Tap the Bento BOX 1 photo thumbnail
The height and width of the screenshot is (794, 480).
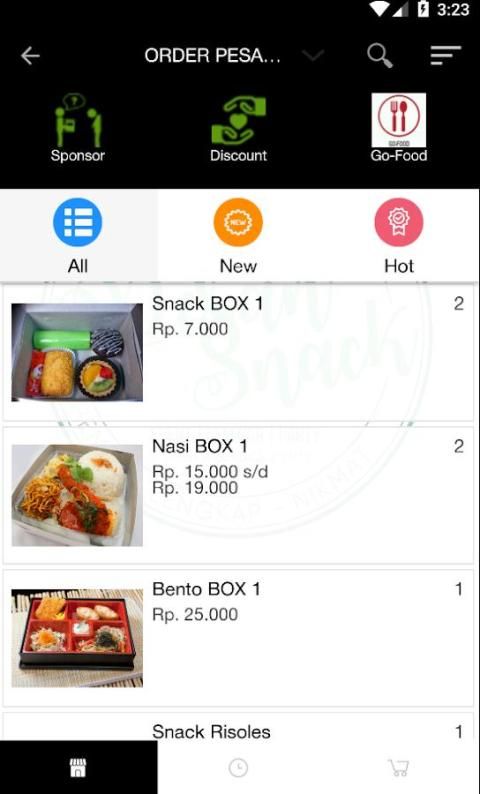[x=77, y=638]
